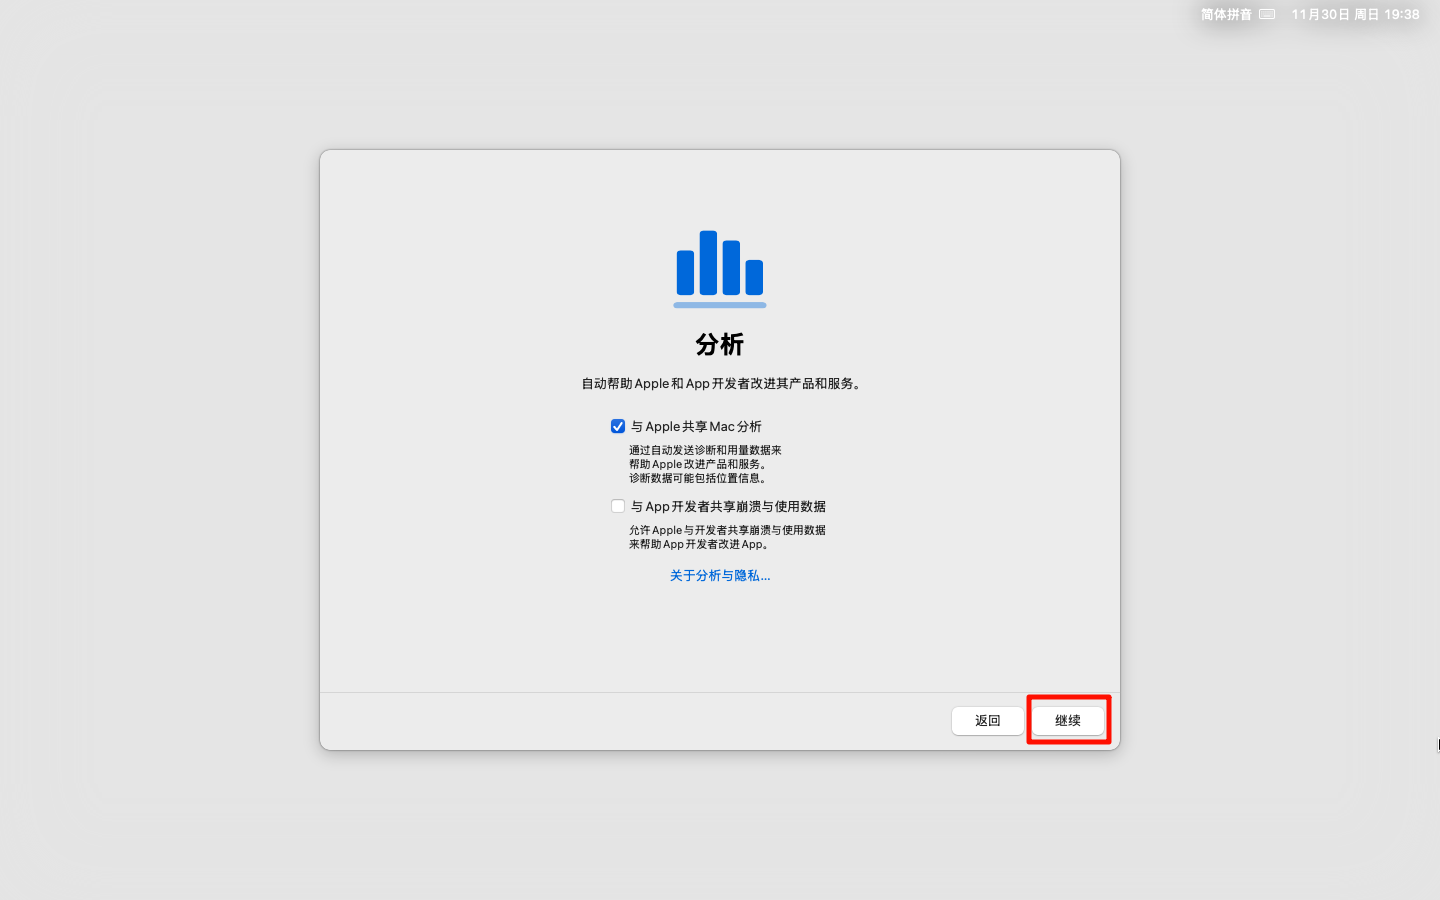The width and height of the screenshot is (1440, 900).
Task: Enable 与 App 开发者共享崩溃与使用数据 checkbox
Action: click(618, 506)
